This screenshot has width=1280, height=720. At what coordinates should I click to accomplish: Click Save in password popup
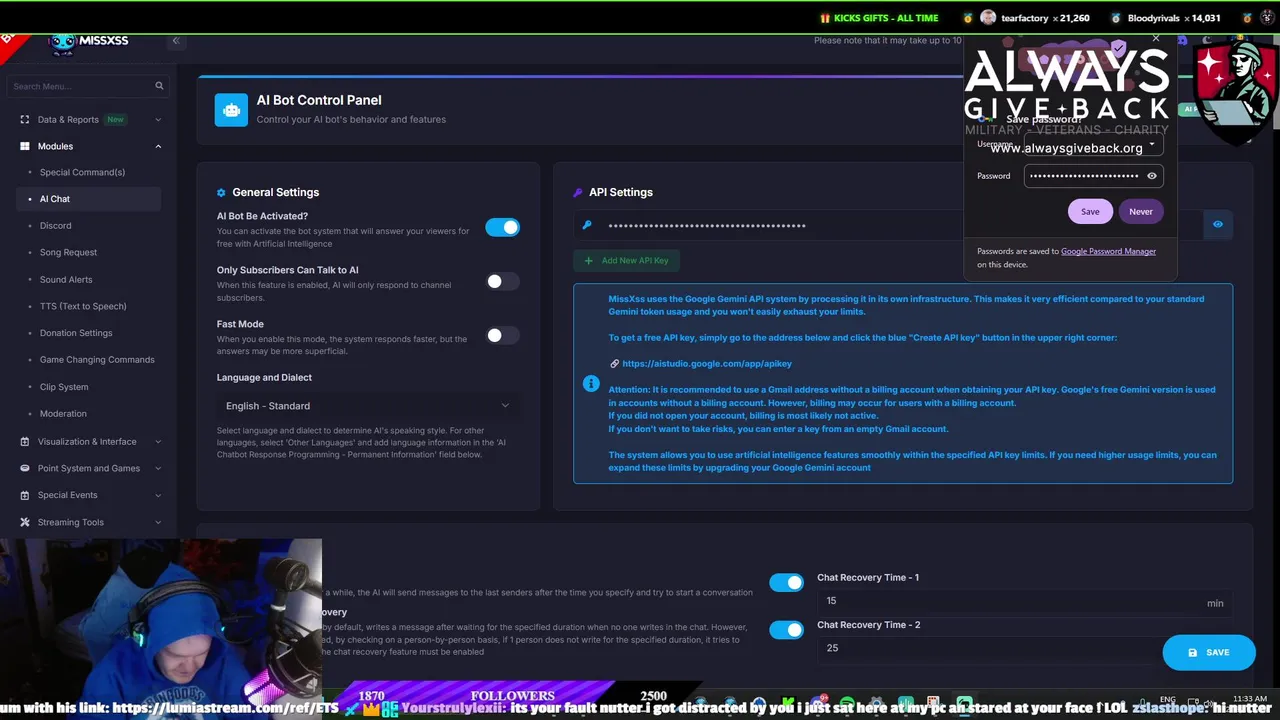click(x=1090, y=212)
